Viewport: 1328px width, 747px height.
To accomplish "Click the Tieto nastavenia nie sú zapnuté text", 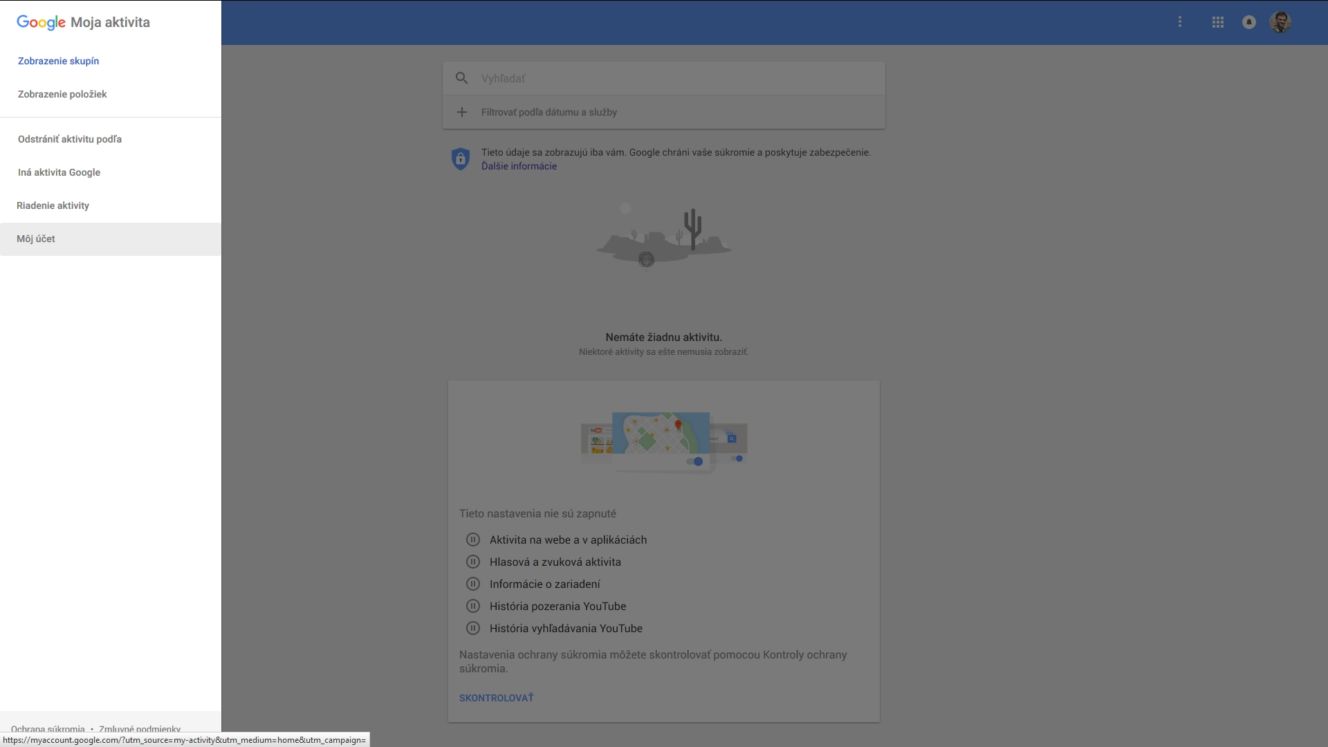I will (538, 514).
